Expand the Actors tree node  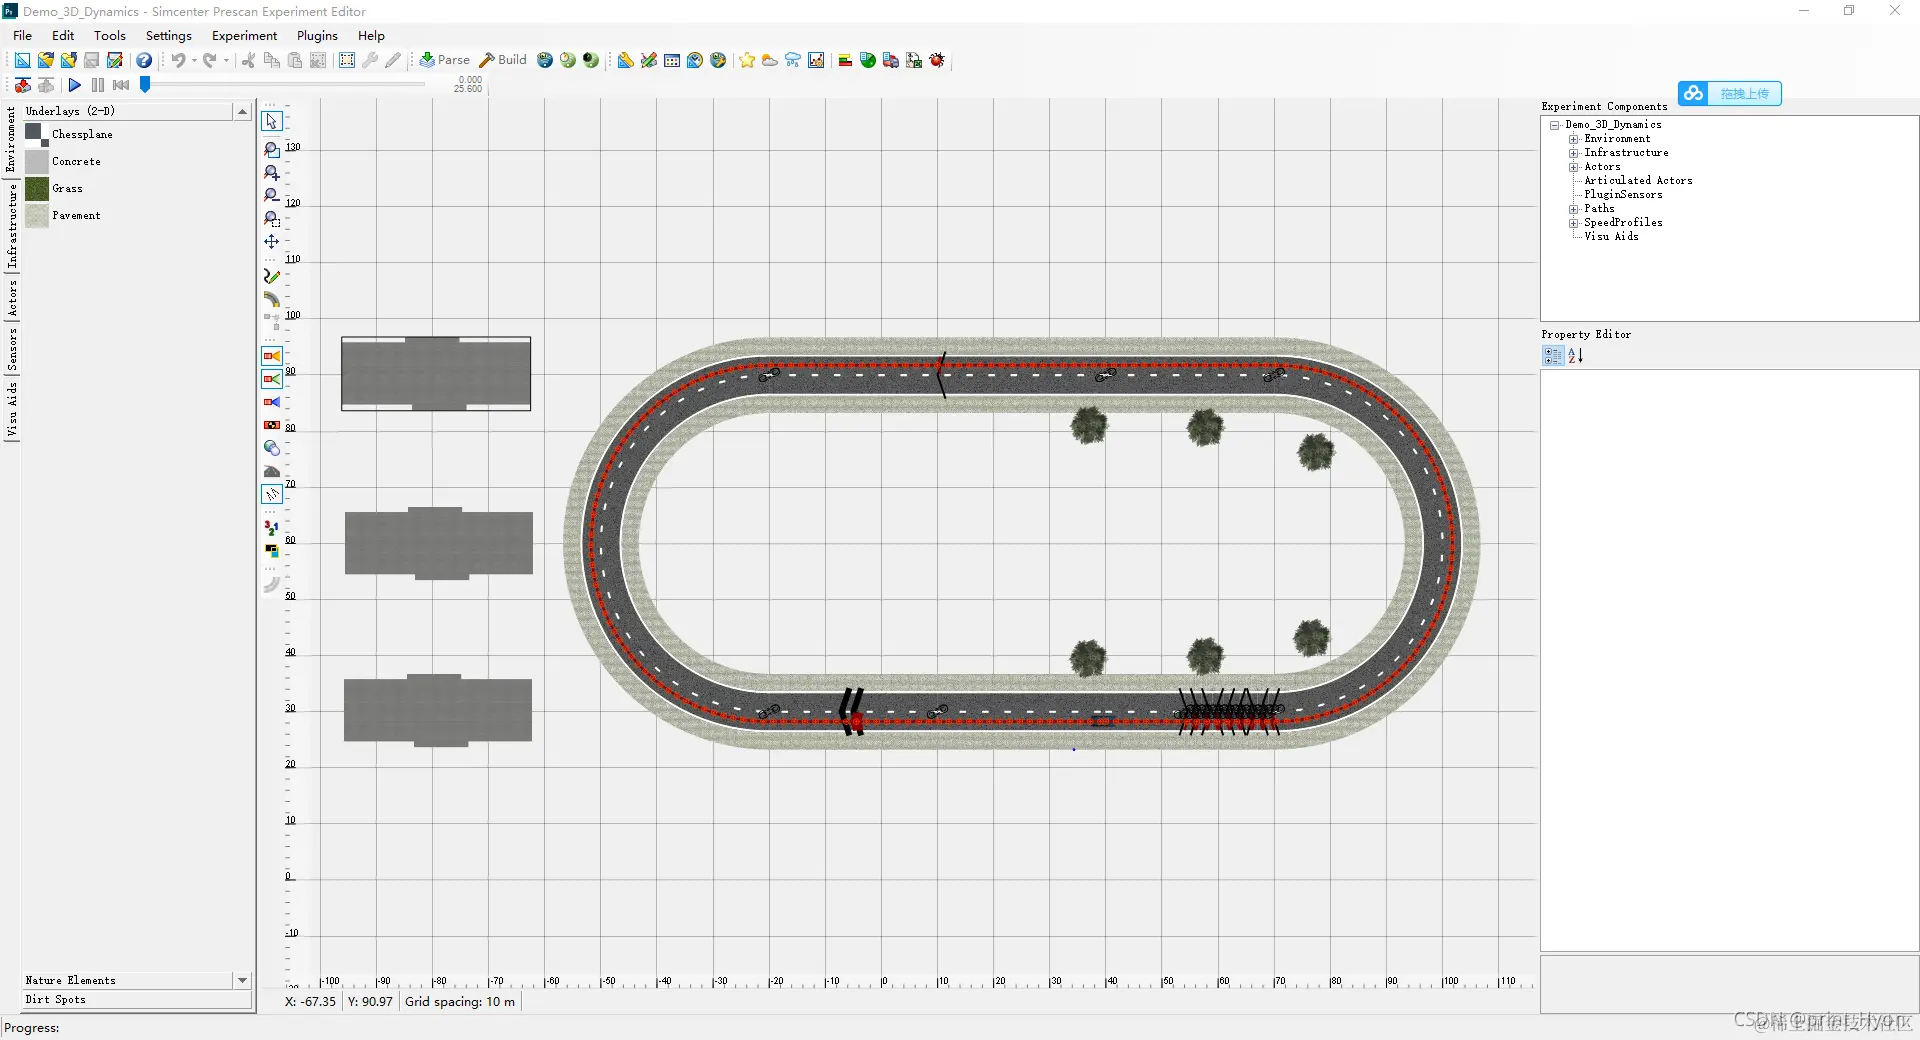1574,167
